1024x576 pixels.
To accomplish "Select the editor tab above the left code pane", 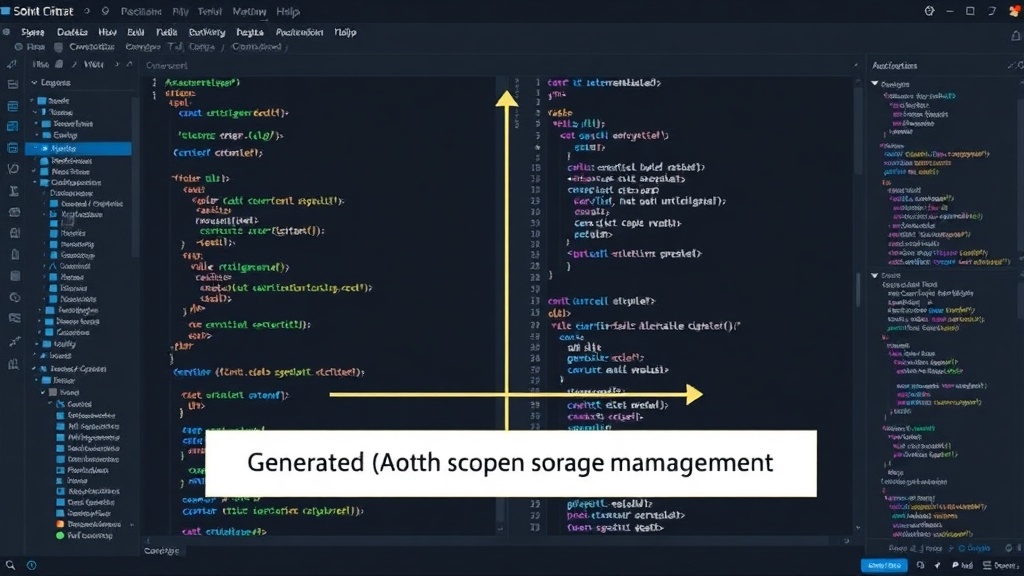I will (167, 65).
